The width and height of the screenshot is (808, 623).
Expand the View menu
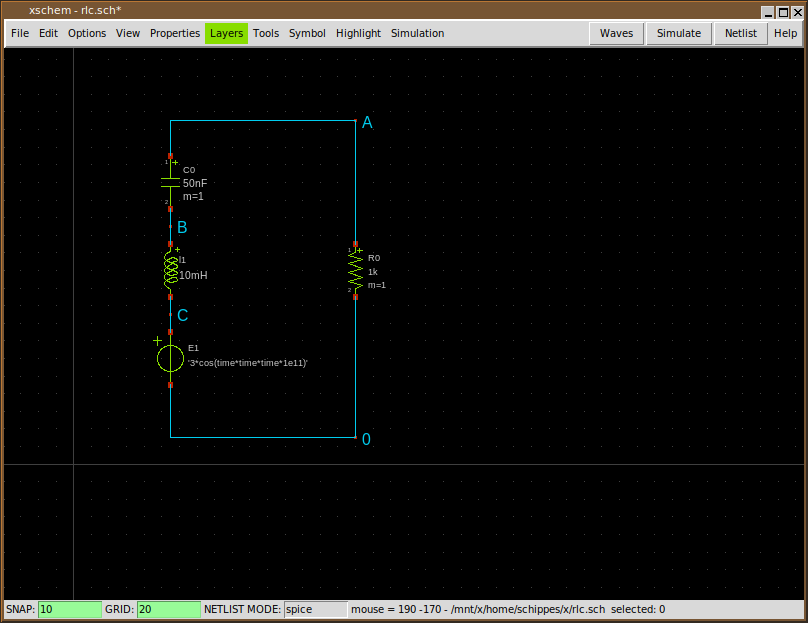[x=128, y=33]
